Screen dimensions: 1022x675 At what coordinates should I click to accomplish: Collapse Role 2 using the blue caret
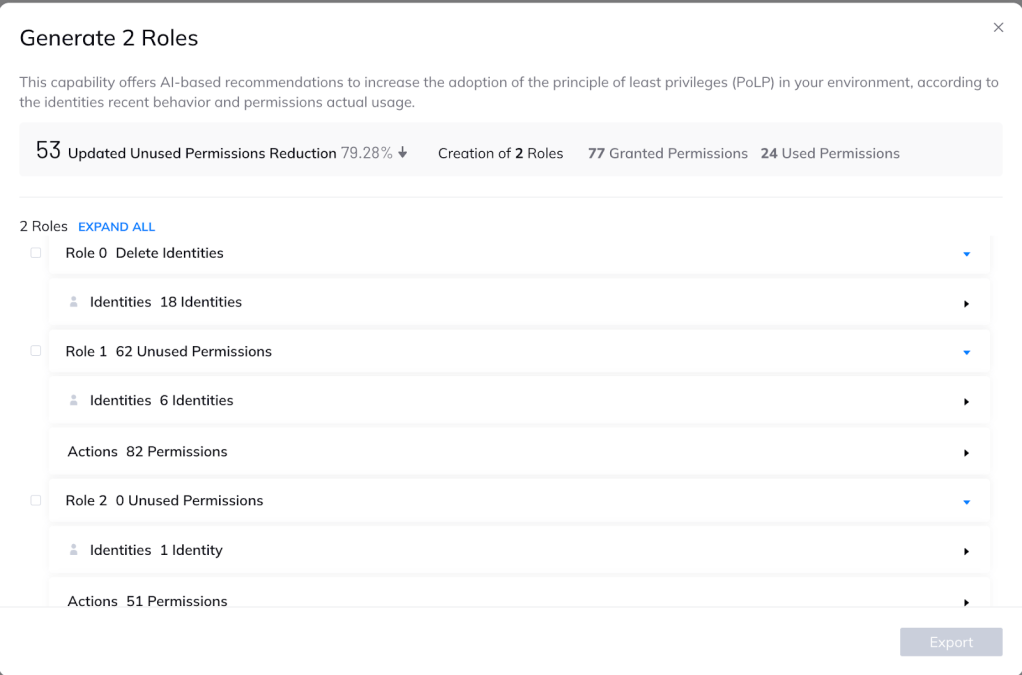(967, 502)
